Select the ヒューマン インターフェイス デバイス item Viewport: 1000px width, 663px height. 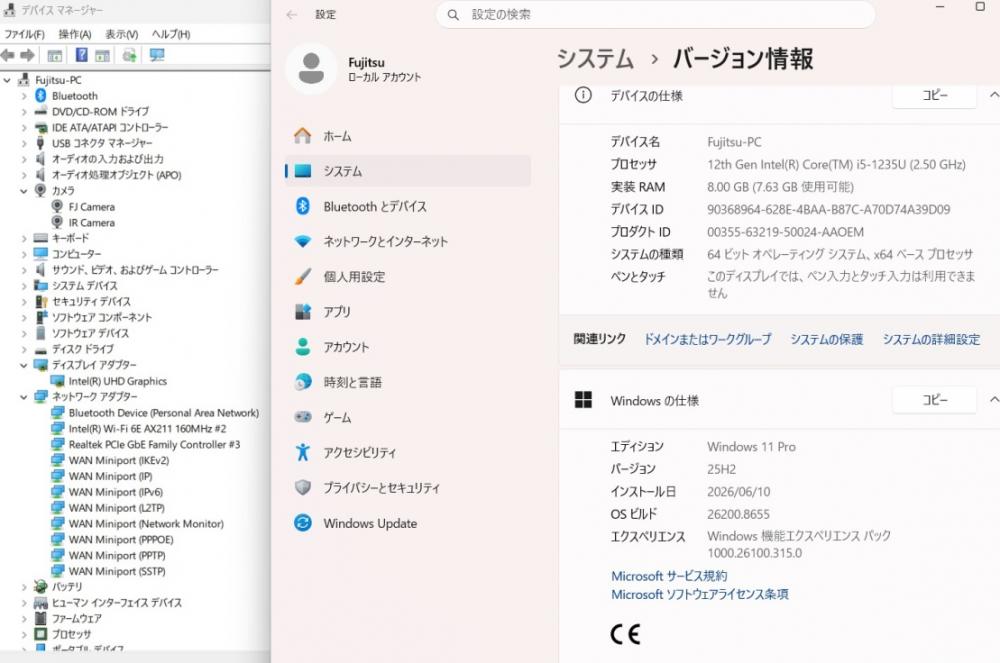117,602
